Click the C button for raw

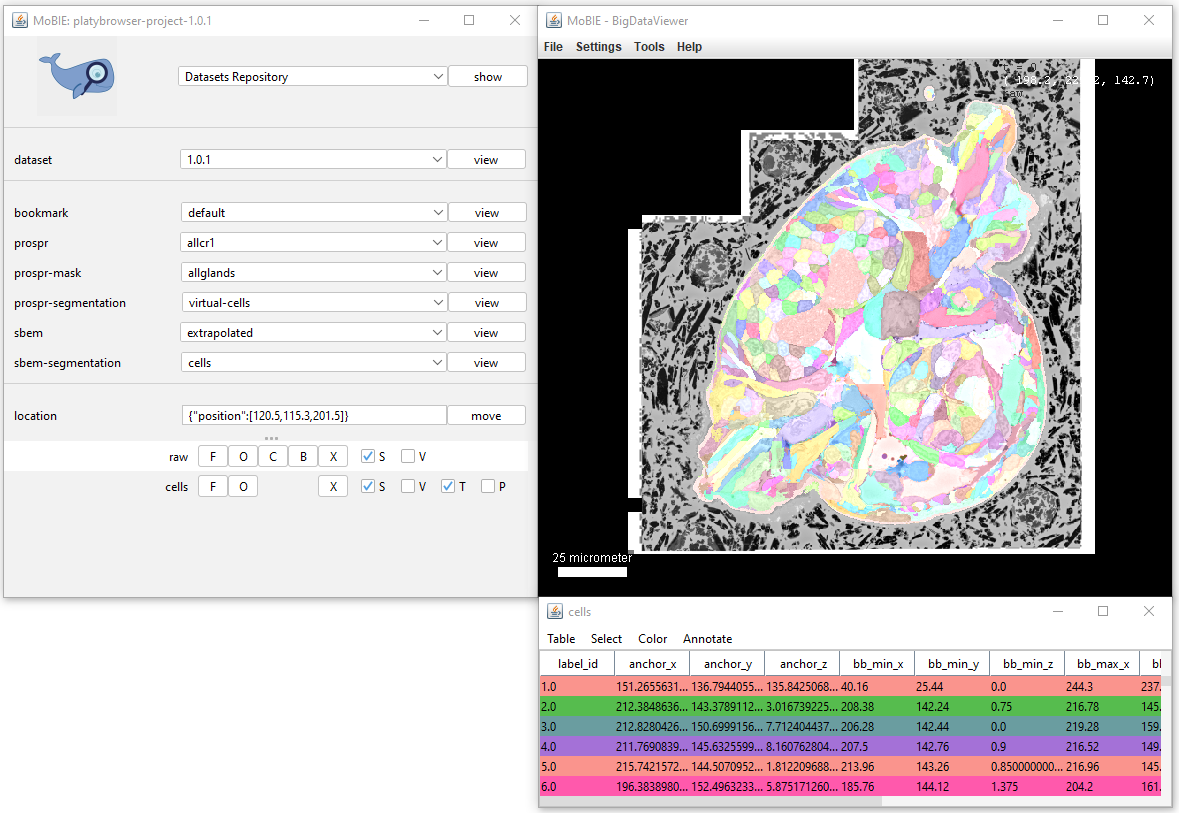click(273, 457)
